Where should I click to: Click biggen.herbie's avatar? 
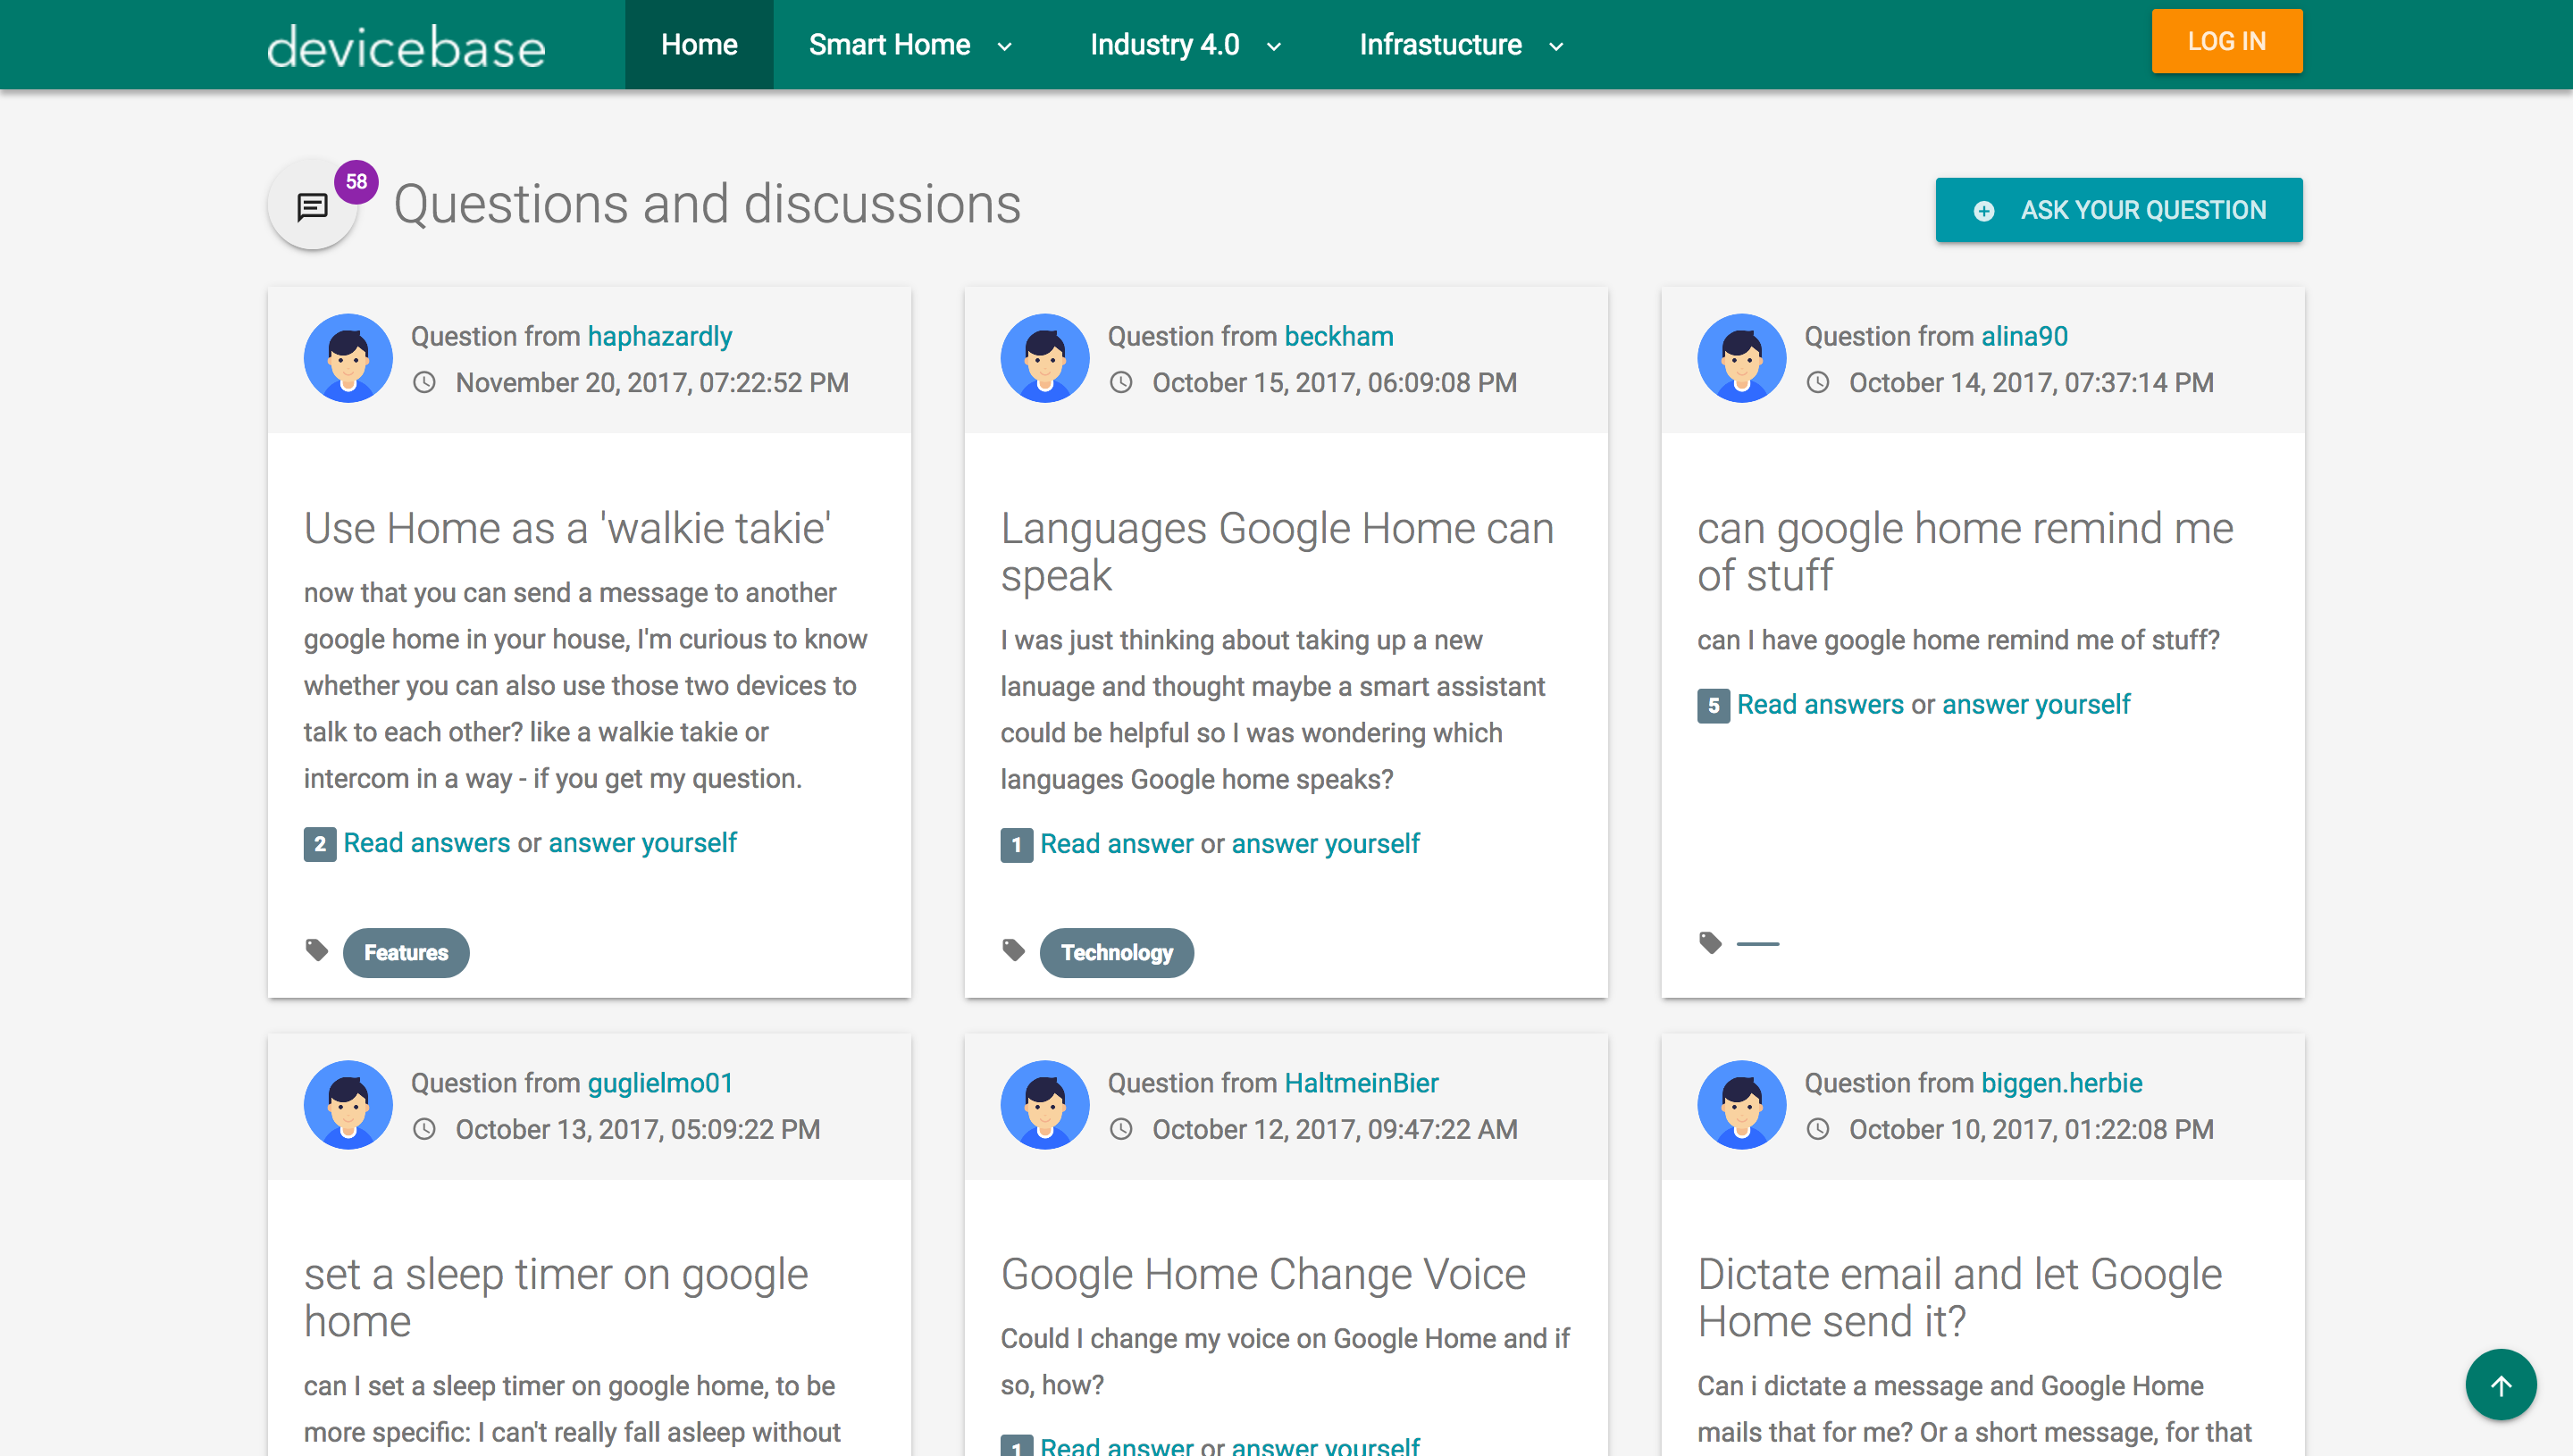tap(1742, 1105)
